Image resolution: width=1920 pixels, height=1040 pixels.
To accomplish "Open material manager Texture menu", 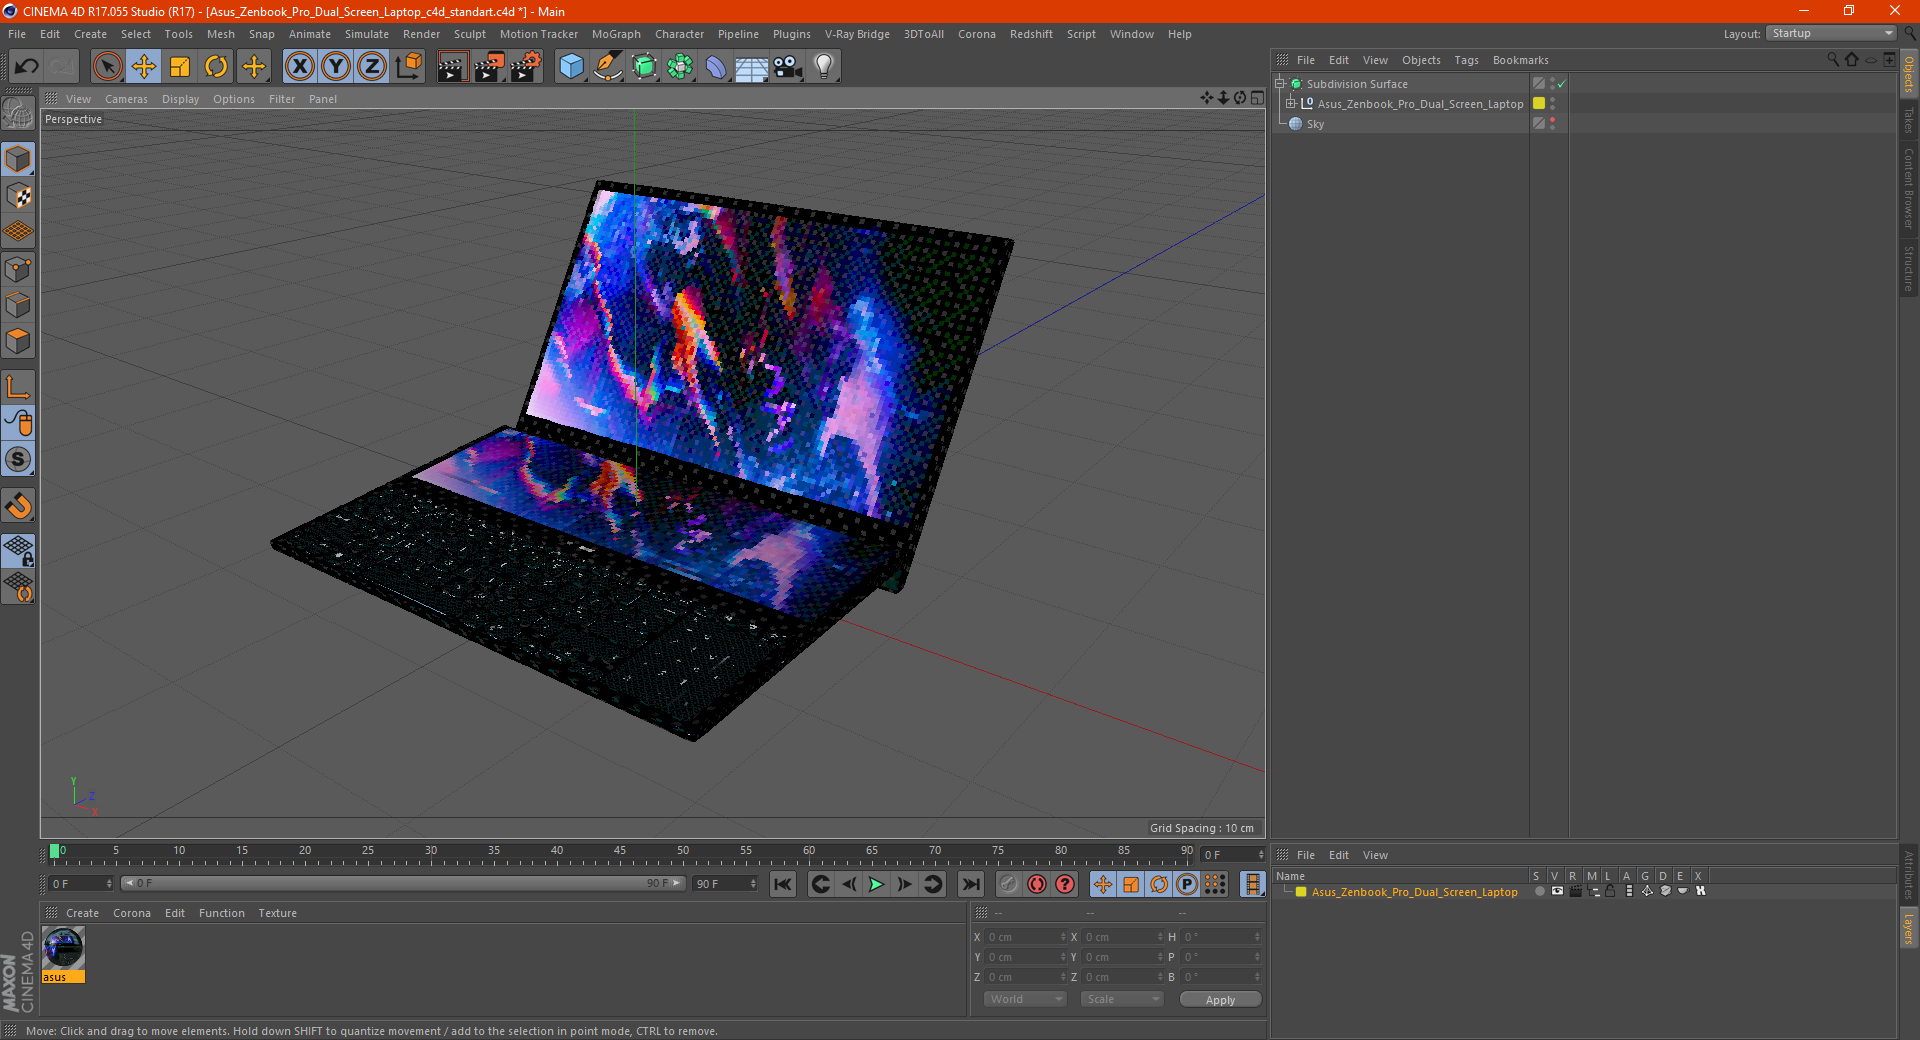I will click(x=277, y=913).
